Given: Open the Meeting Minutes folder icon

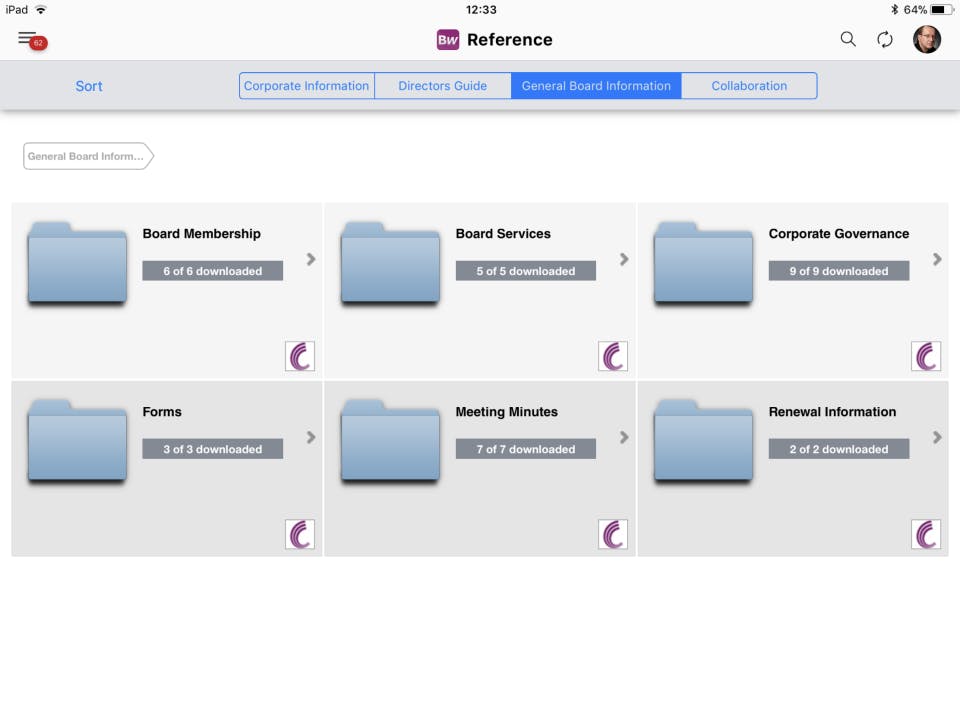Looking at the screenshot, I should point(391,441).
